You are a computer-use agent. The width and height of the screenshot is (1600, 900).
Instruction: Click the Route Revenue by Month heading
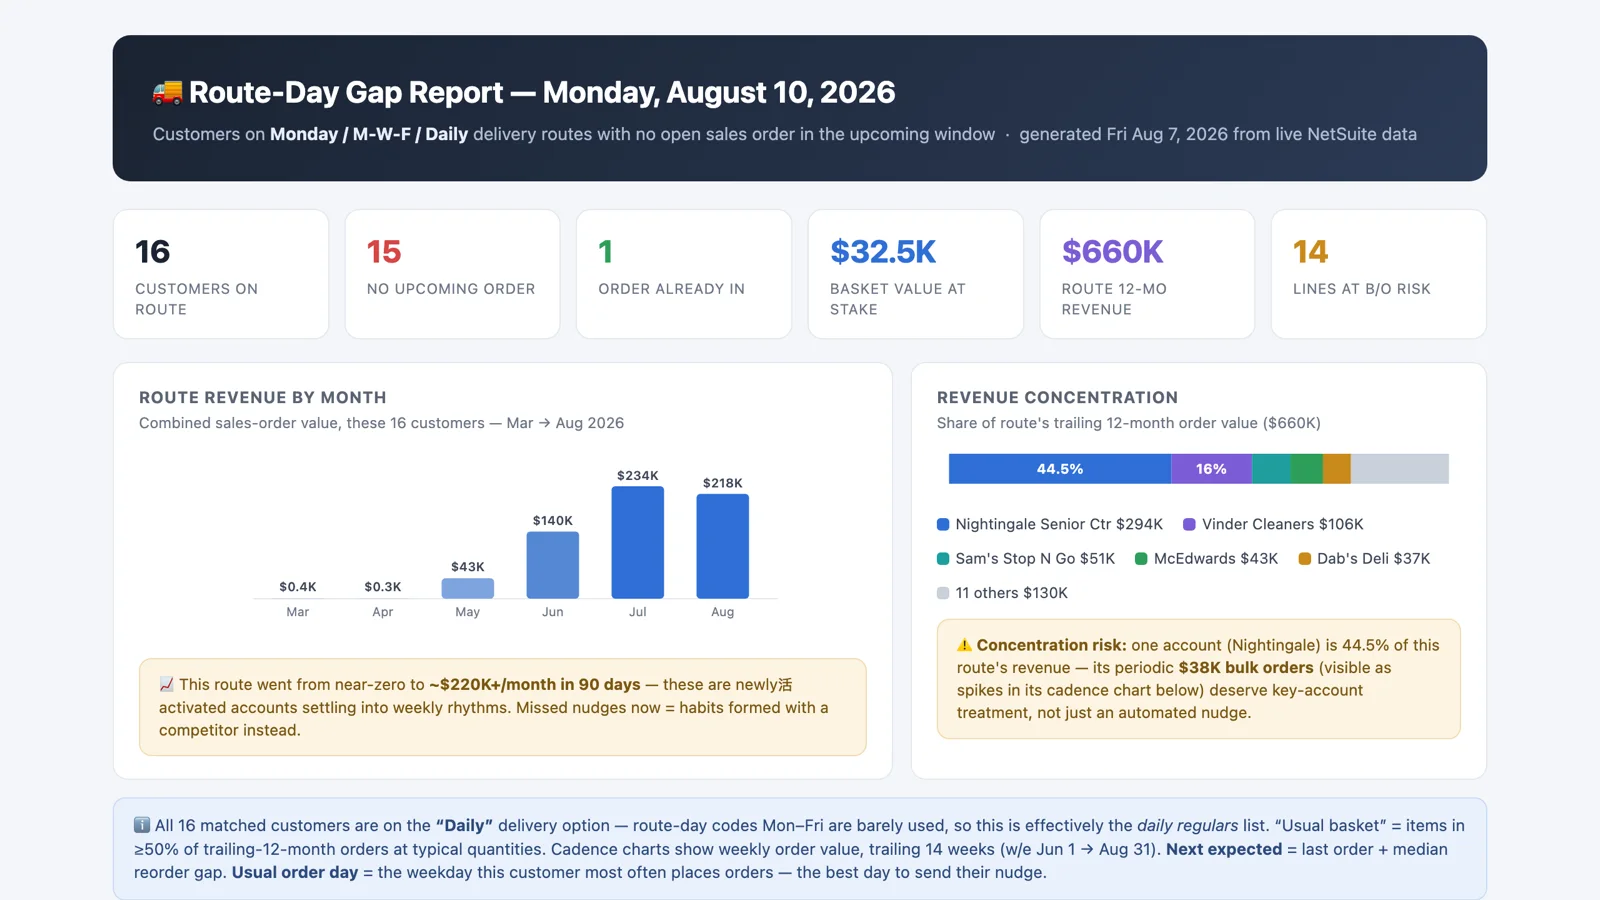[263, 397]
